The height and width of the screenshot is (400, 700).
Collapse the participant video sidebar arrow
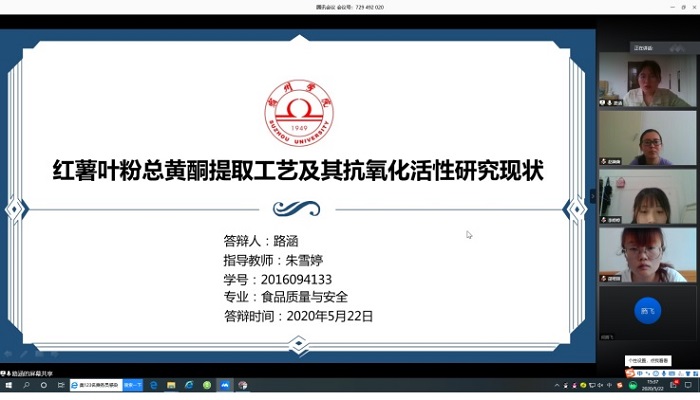point(592,196)
